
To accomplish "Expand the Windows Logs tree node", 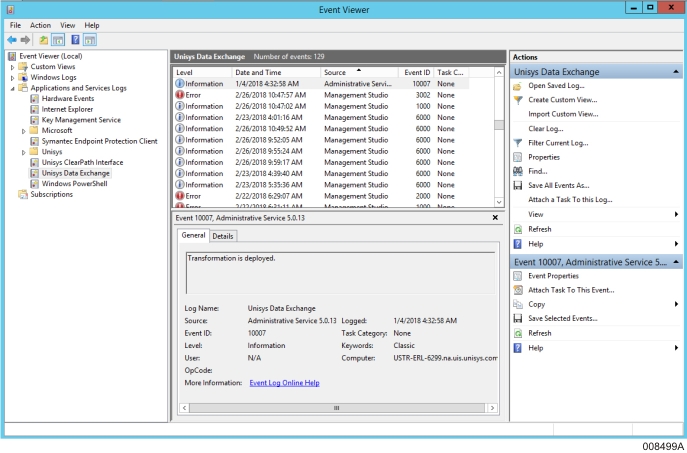I will click(12, 78).
